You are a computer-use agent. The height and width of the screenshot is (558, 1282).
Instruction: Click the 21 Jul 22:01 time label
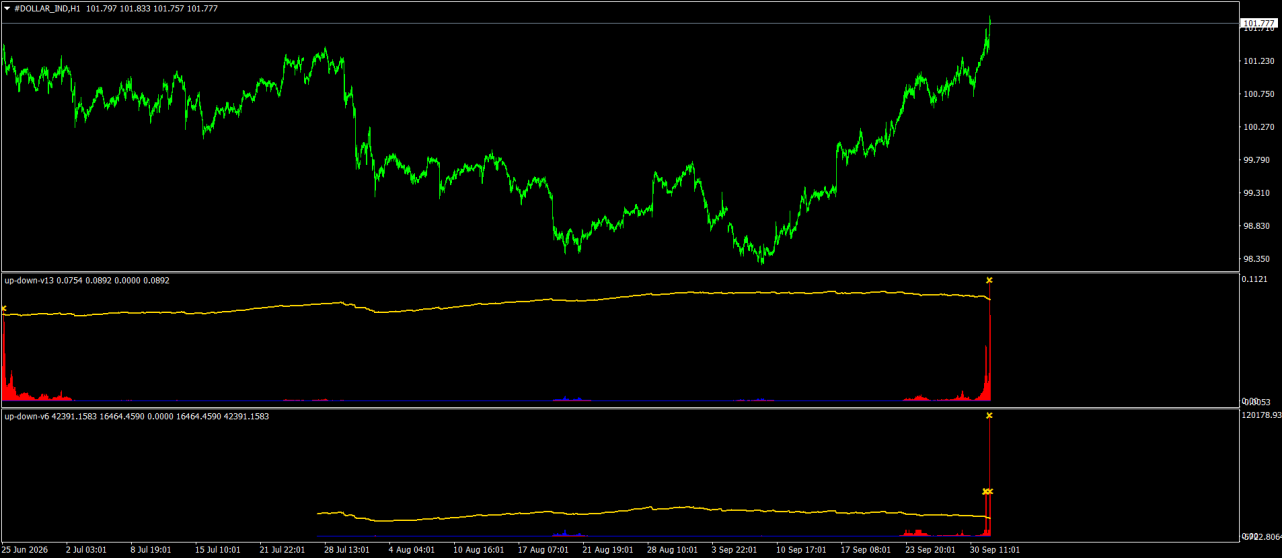pos(282,549)
